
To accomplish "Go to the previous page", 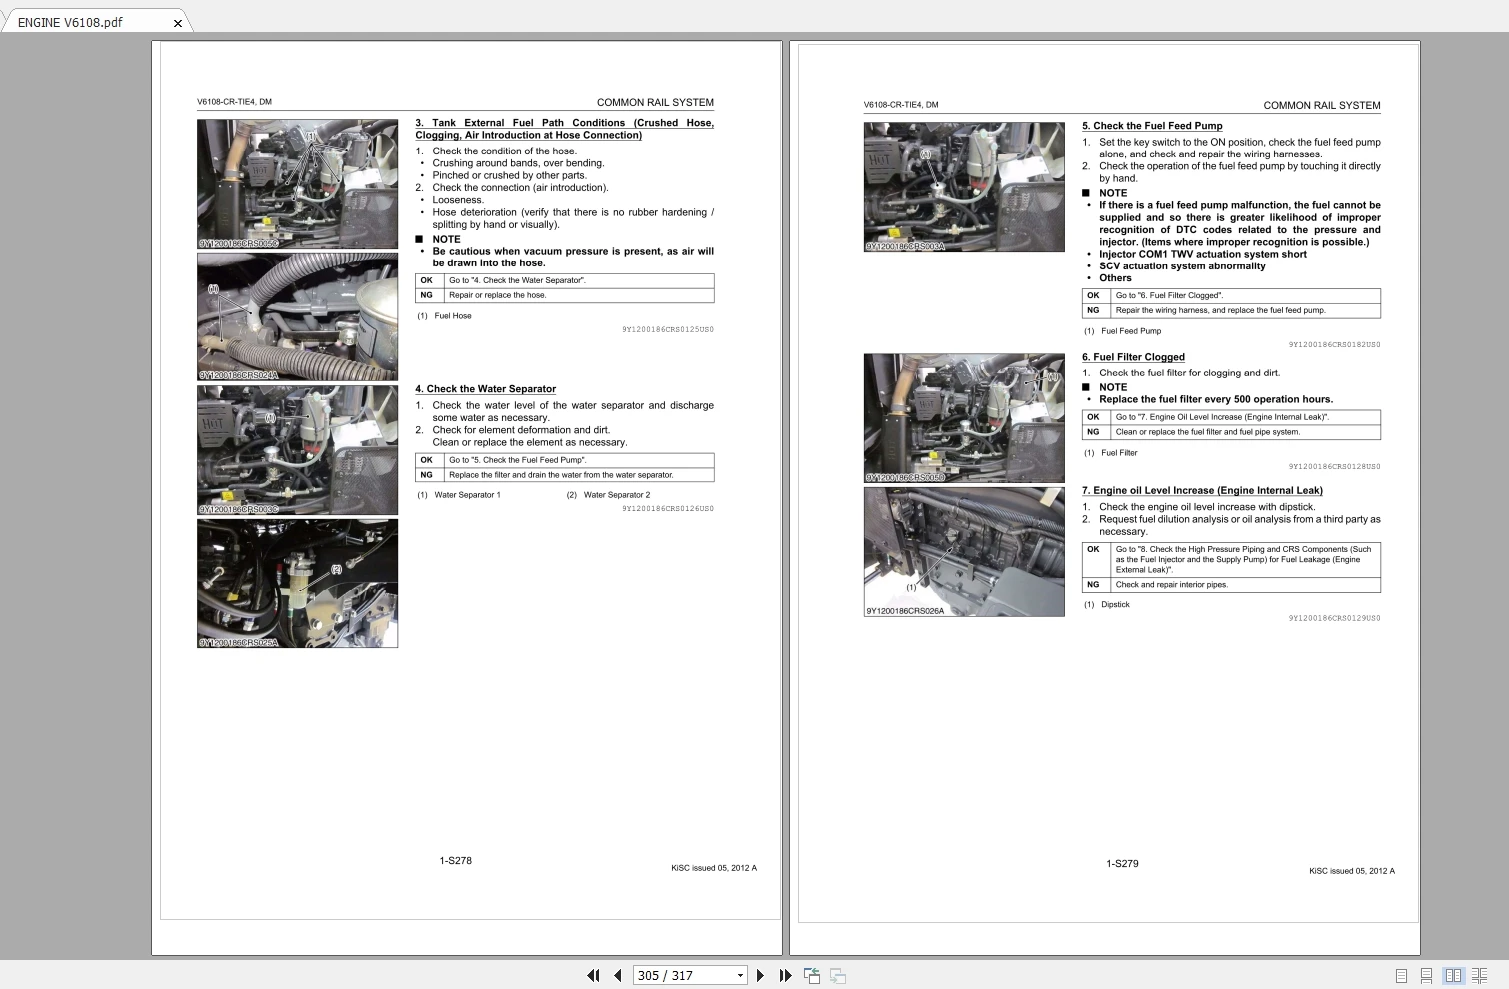I will point(618,975).
